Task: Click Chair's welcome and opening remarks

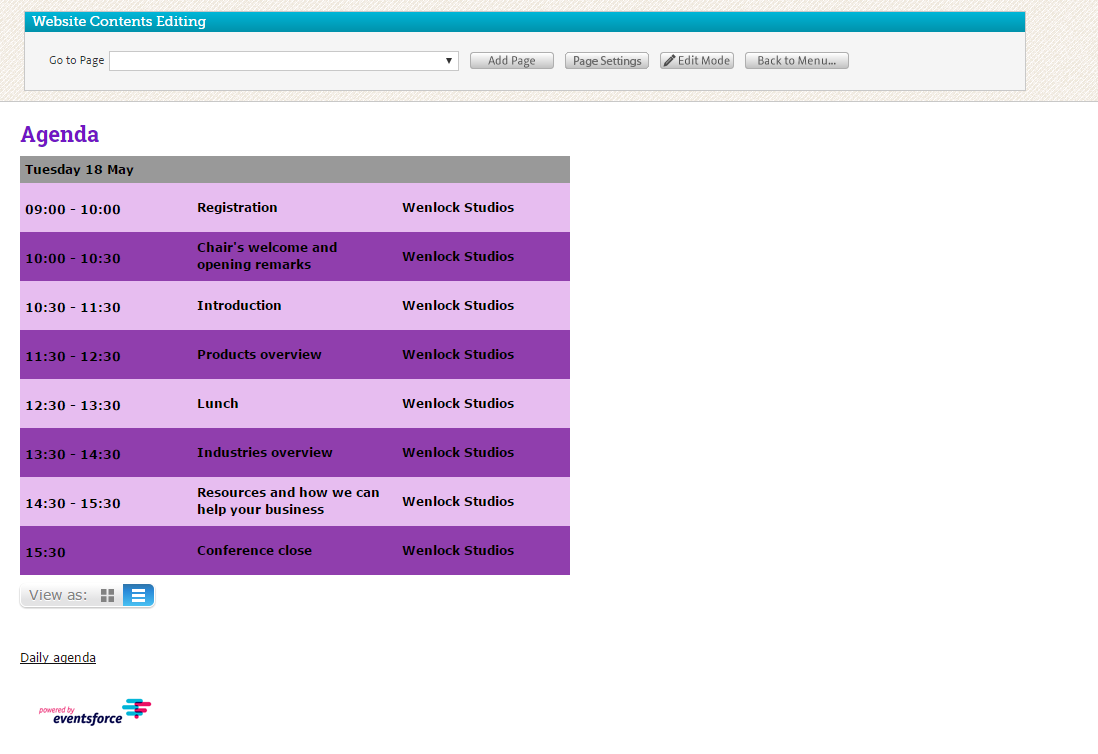Action: pyautogui.click(x=267, y=256)
